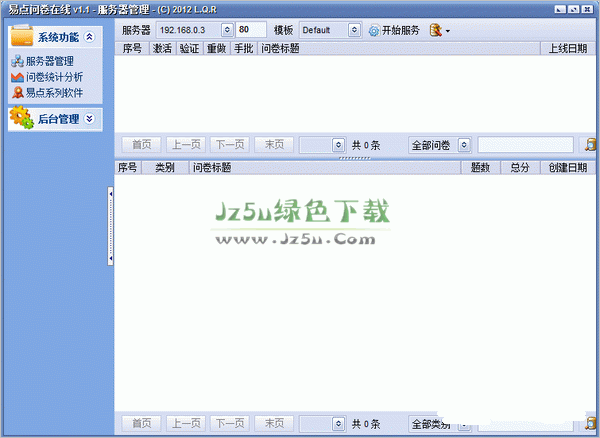Start the server with 开始服务

tap(394, 30)
